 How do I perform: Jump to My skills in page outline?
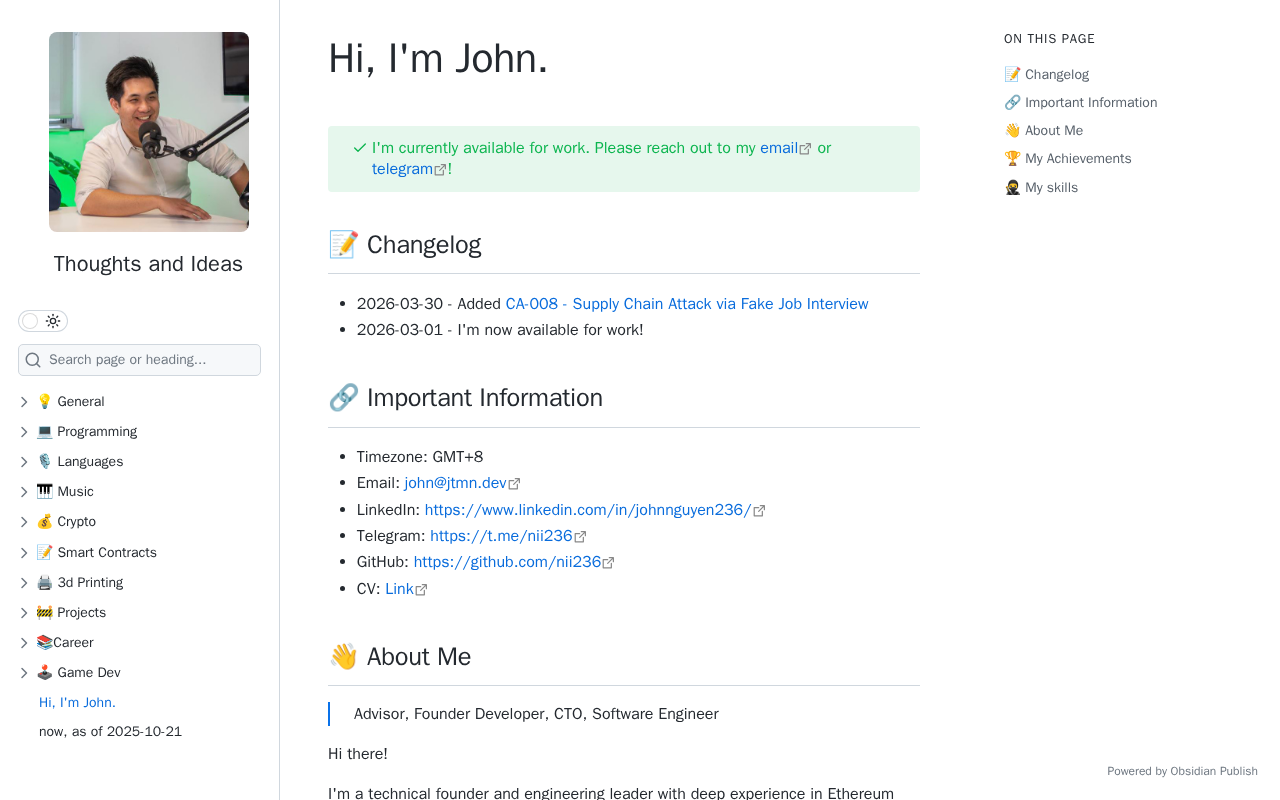point(1050,188)
